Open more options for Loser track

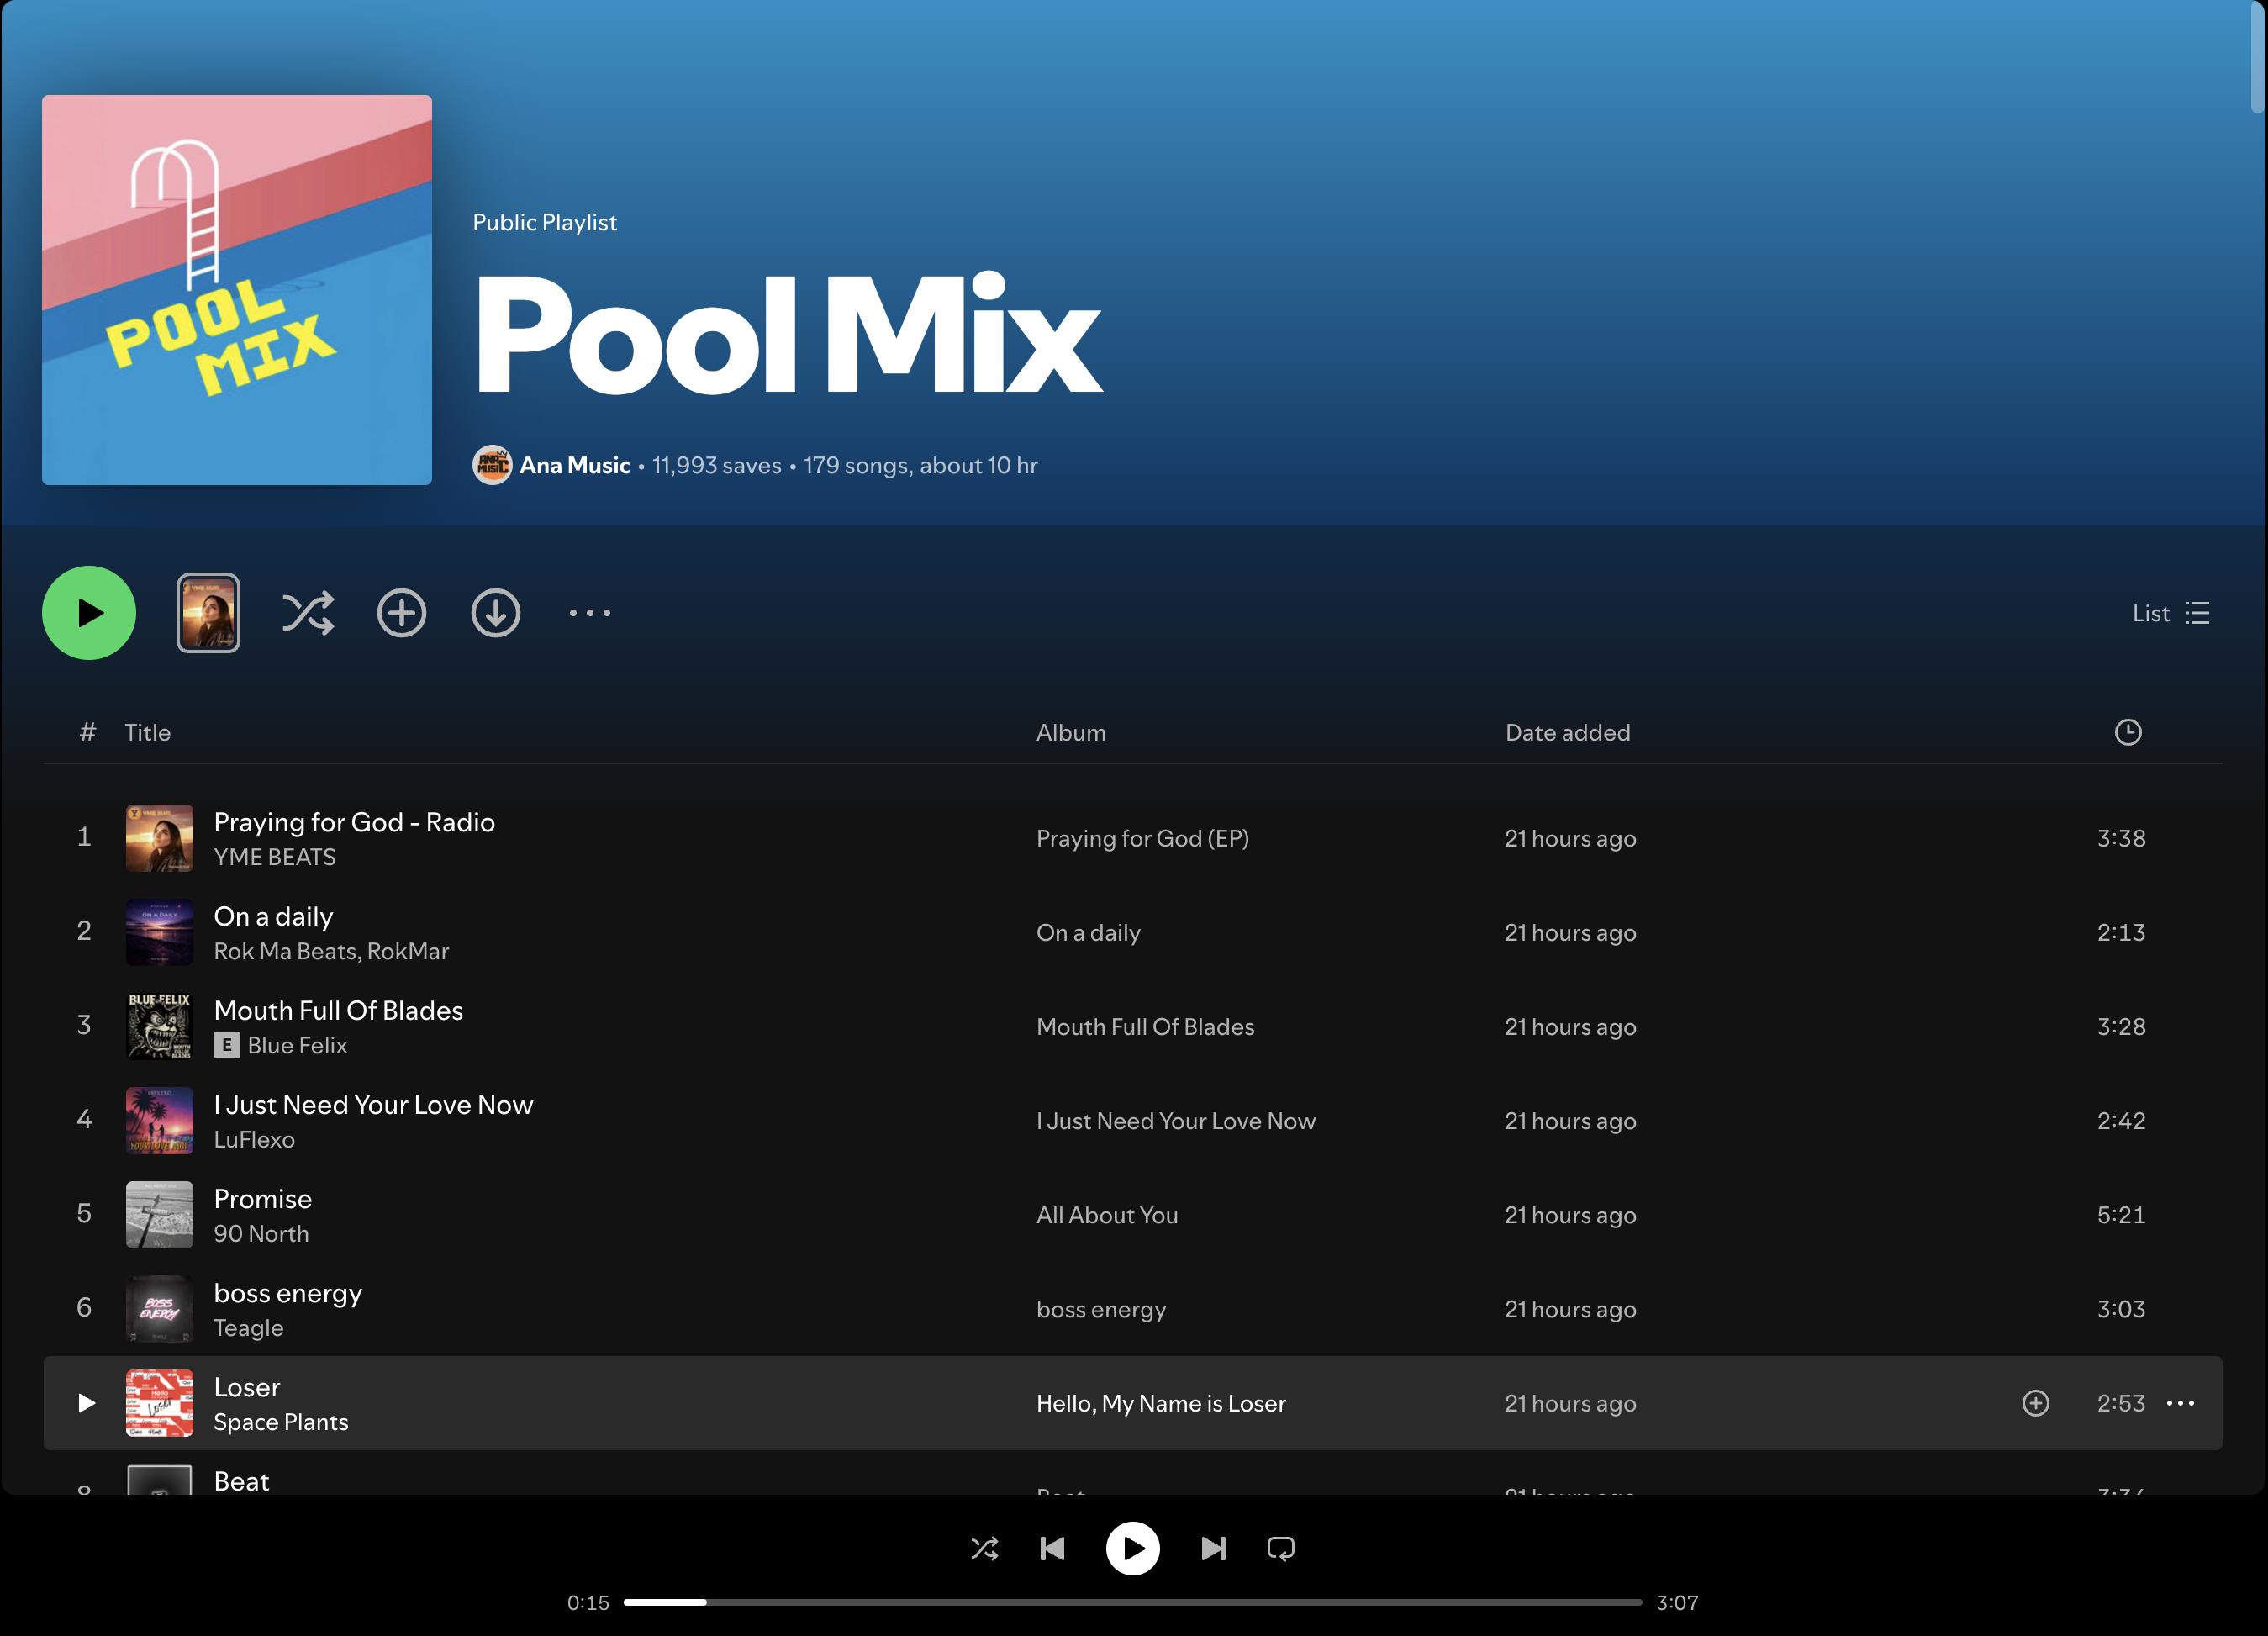click(x=2180, y=1403)
